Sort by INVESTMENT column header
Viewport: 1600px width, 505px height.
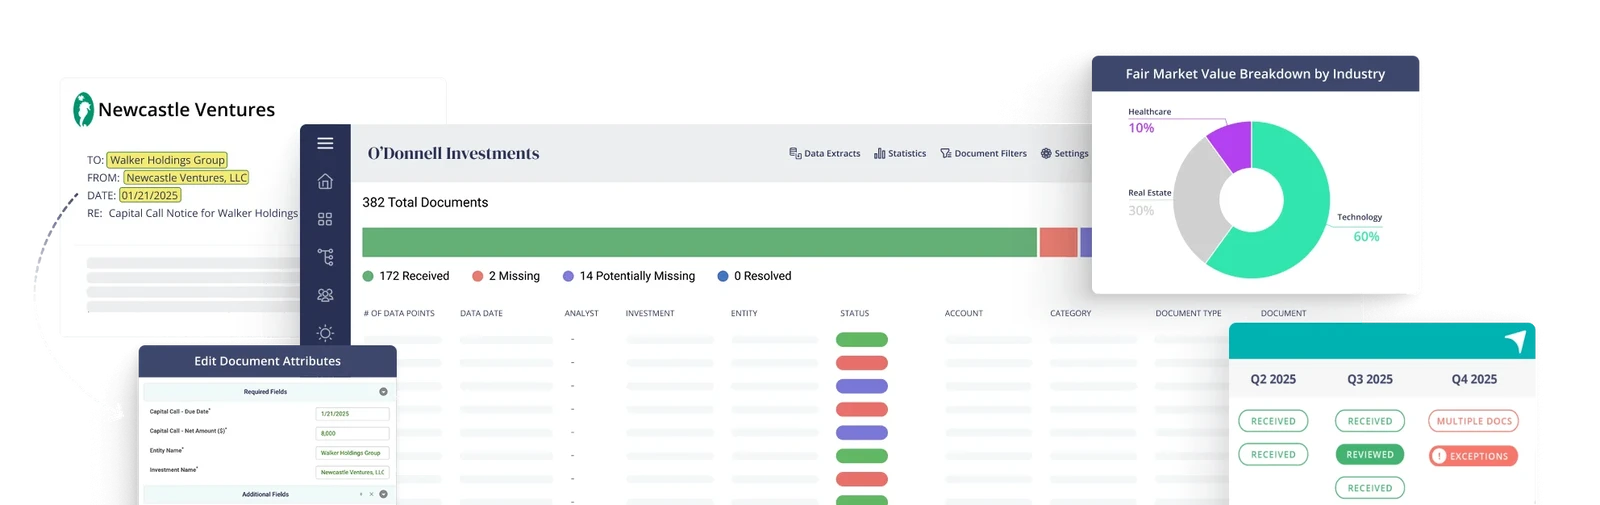pos(650,313)
